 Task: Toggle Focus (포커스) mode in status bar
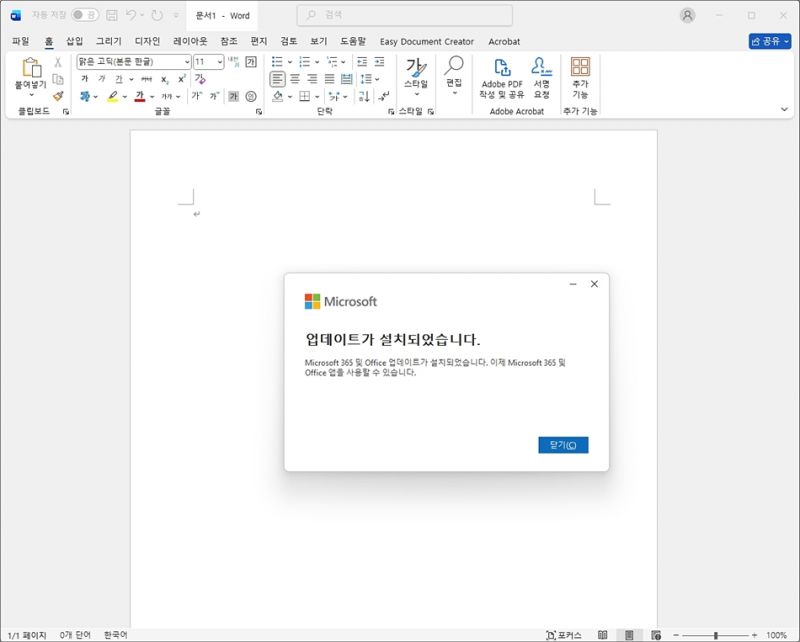point(563,635)
